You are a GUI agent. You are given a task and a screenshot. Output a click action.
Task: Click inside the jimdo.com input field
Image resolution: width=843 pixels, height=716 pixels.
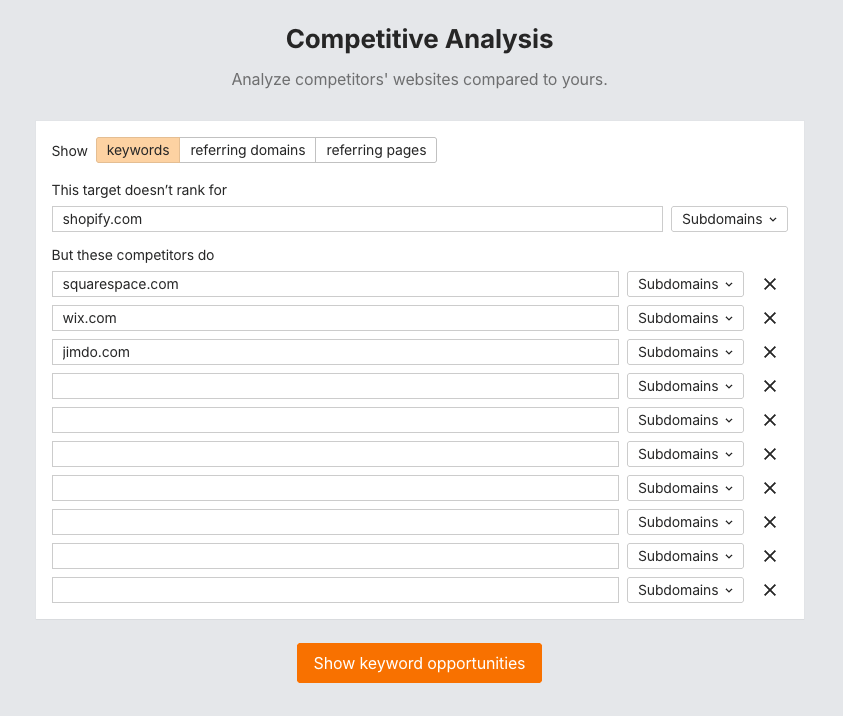[334, 352]
